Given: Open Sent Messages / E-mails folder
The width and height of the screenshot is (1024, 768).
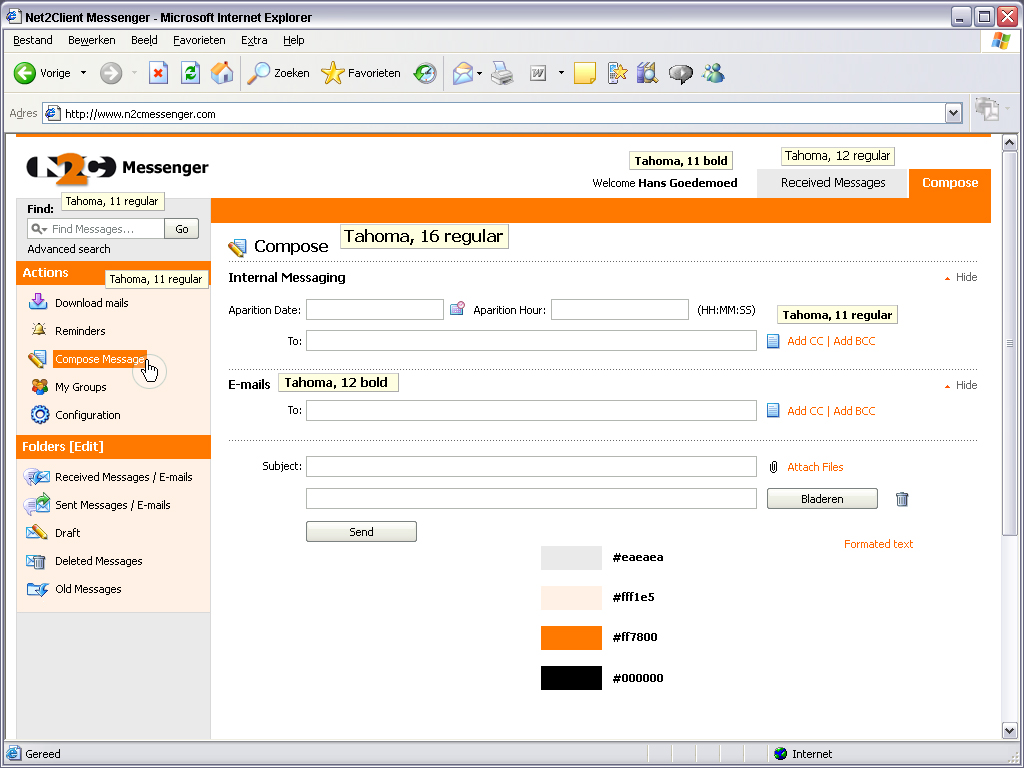Looking at the screenshot, I should (112, 505).
